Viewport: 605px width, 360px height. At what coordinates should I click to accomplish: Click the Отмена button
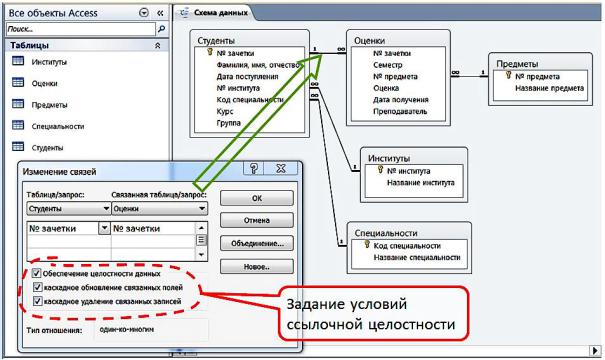257,221
